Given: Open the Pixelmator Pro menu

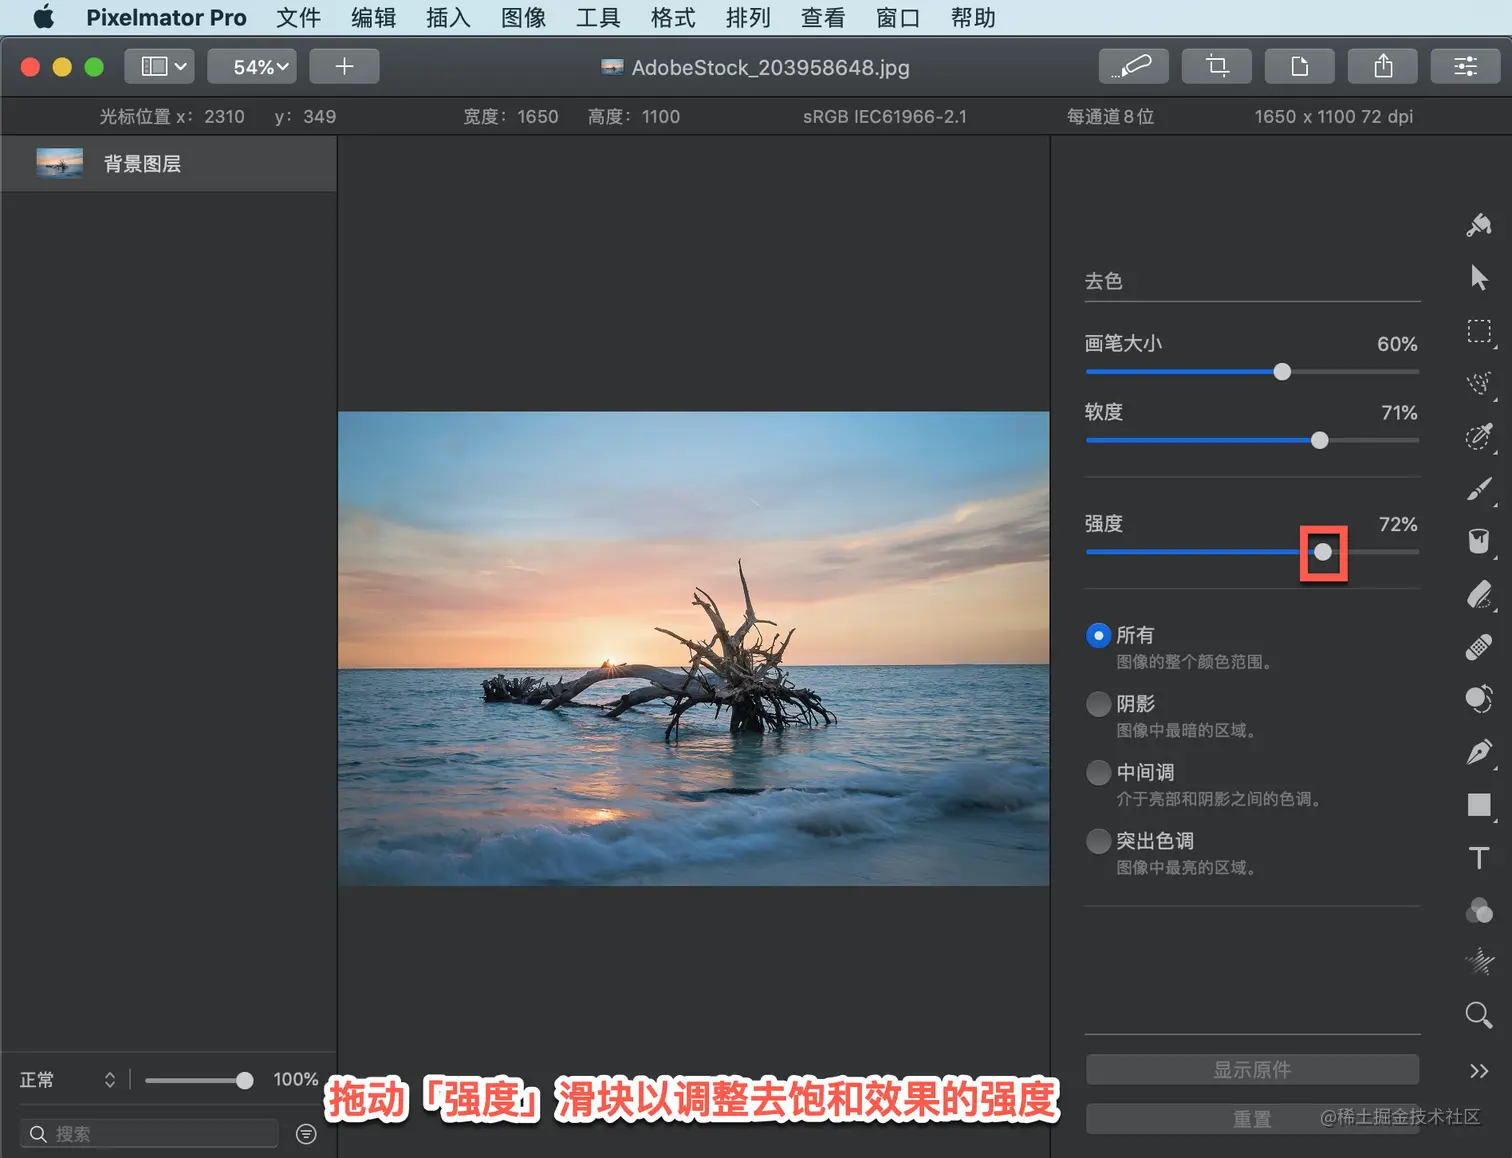Looking at the screenshot, I should click(x=166, y=17).
